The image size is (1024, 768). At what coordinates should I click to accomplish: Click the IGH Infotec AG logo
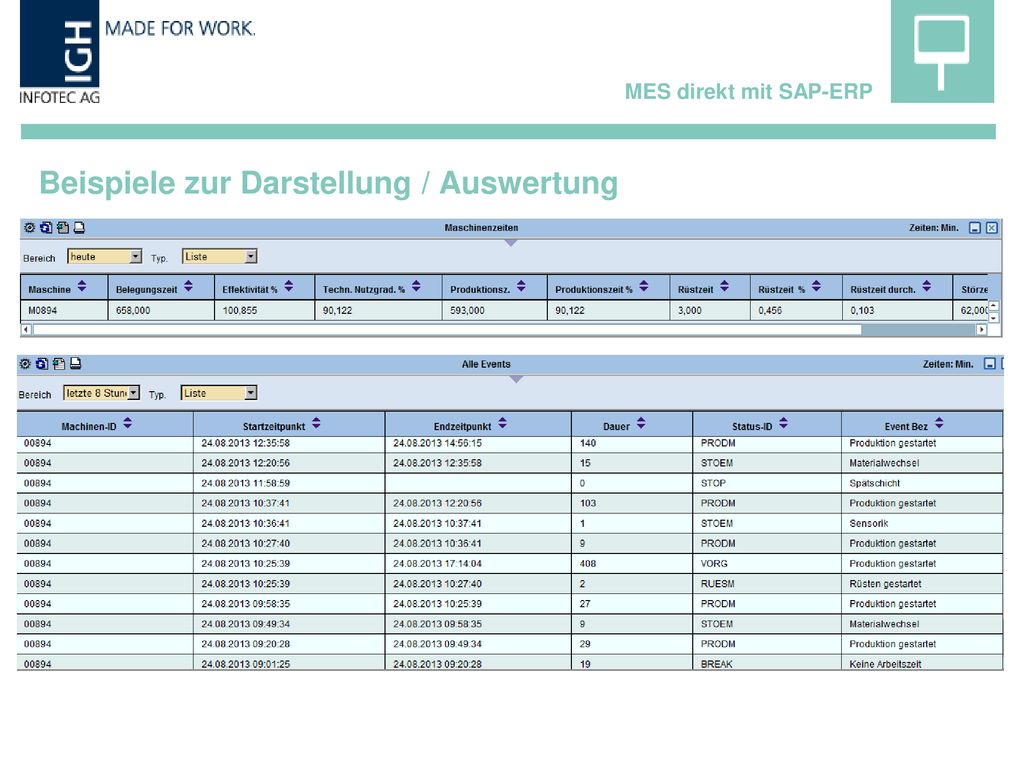click(x=60, y=52)
